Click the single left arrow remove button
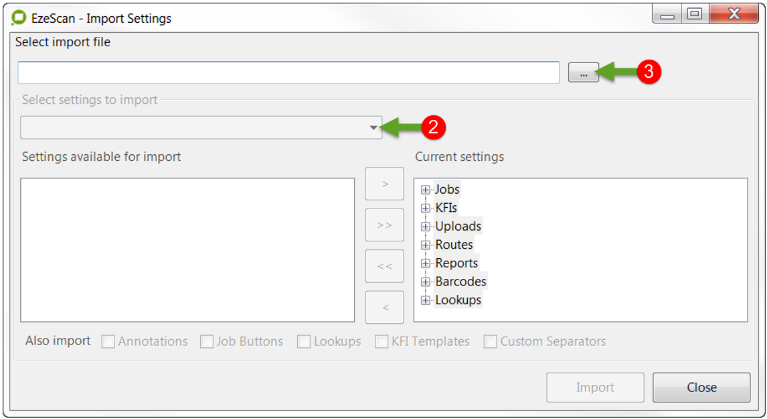Viewport: 767px width, 419px height. (385, 307)
